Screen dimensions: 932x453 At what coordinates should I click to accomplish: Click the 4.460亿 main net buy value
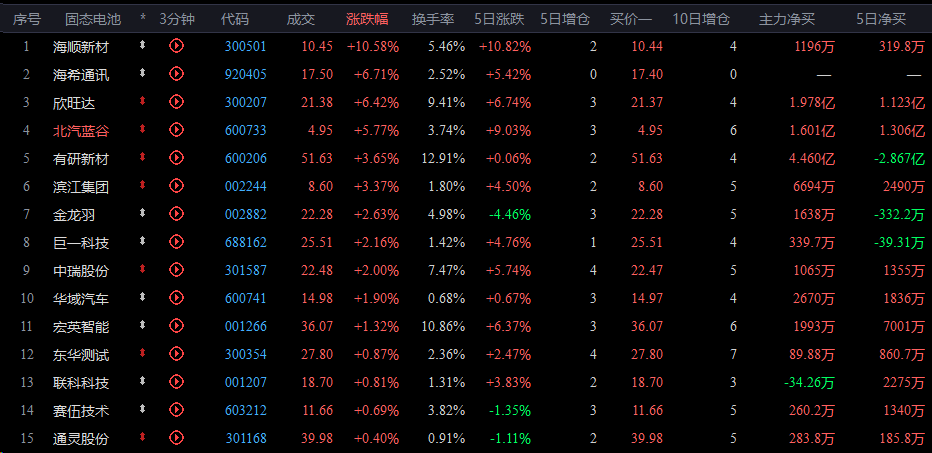(812, 159)
